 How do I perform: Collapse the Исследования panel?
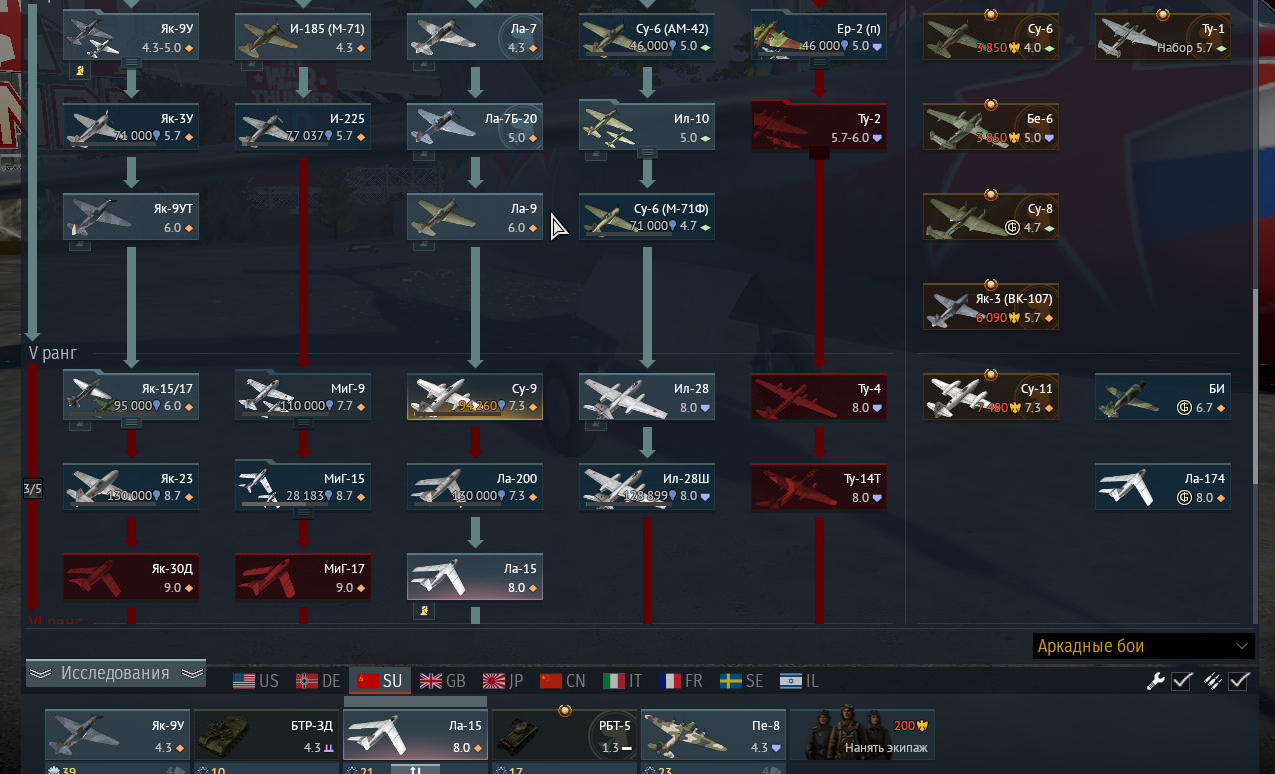click(x=116, y=673)
